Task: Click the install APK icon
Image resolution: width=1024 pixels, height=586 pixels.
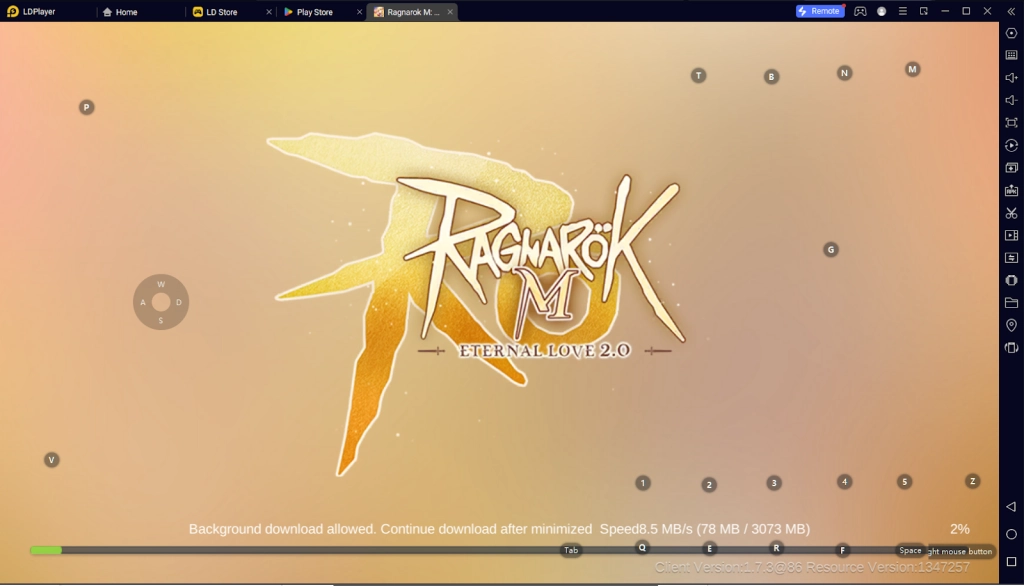Action: click(1011, 190)
